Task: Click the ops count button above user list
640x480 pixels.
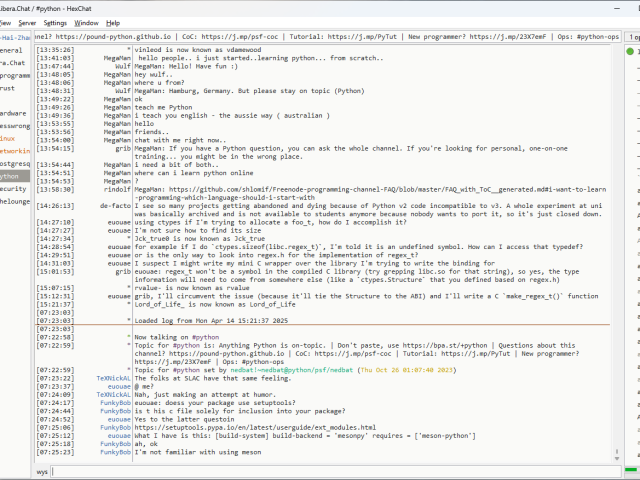Action: coord(633,36)
